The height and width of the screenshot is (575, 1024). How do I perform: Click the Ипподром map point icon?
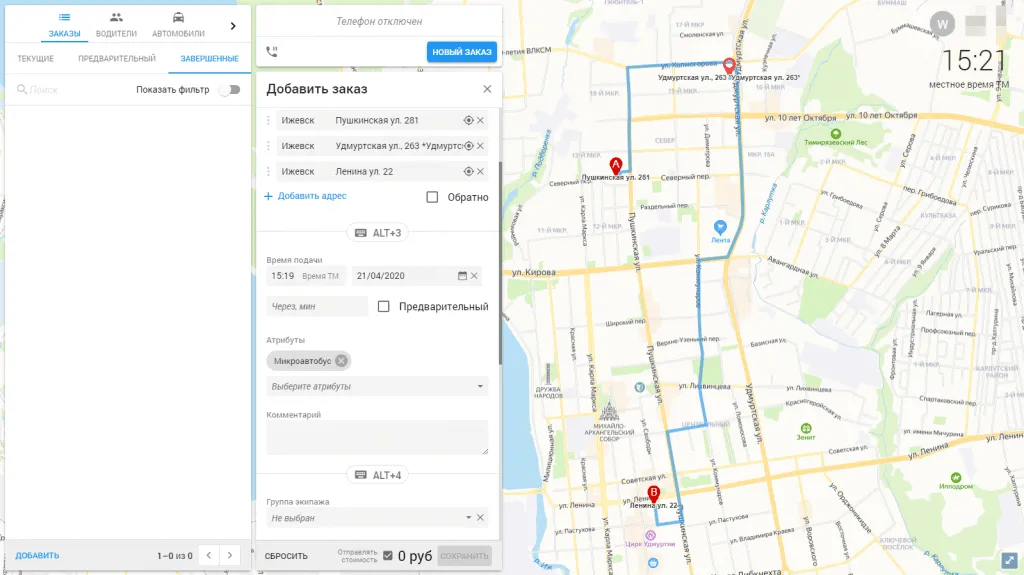(x=956, y=478)
